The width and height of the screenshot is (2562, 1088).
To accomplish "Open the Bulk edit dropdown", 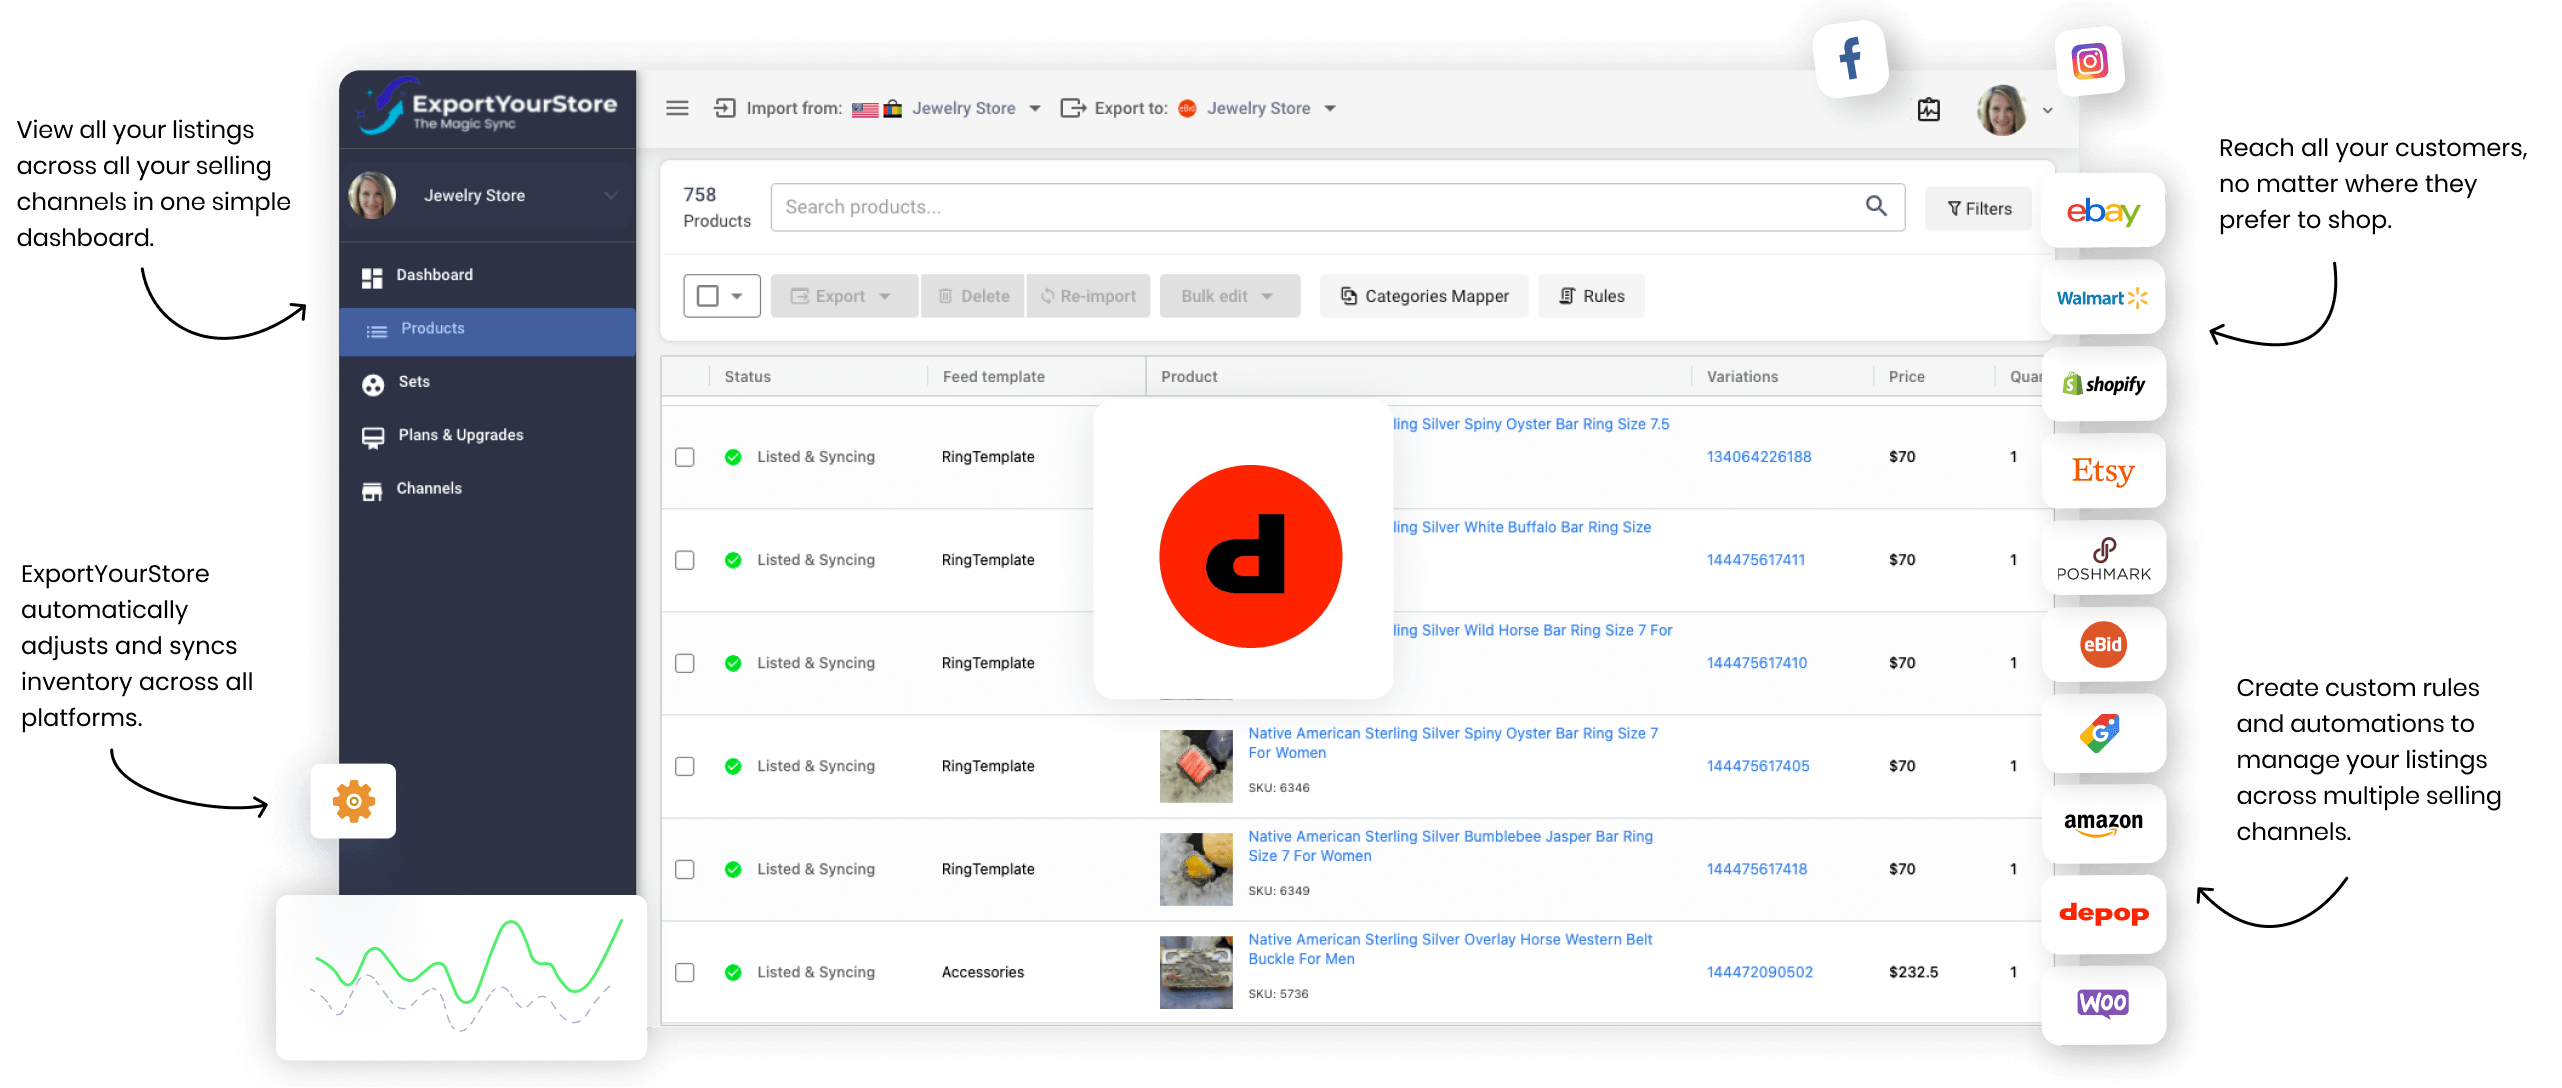I will point(1229,296).
